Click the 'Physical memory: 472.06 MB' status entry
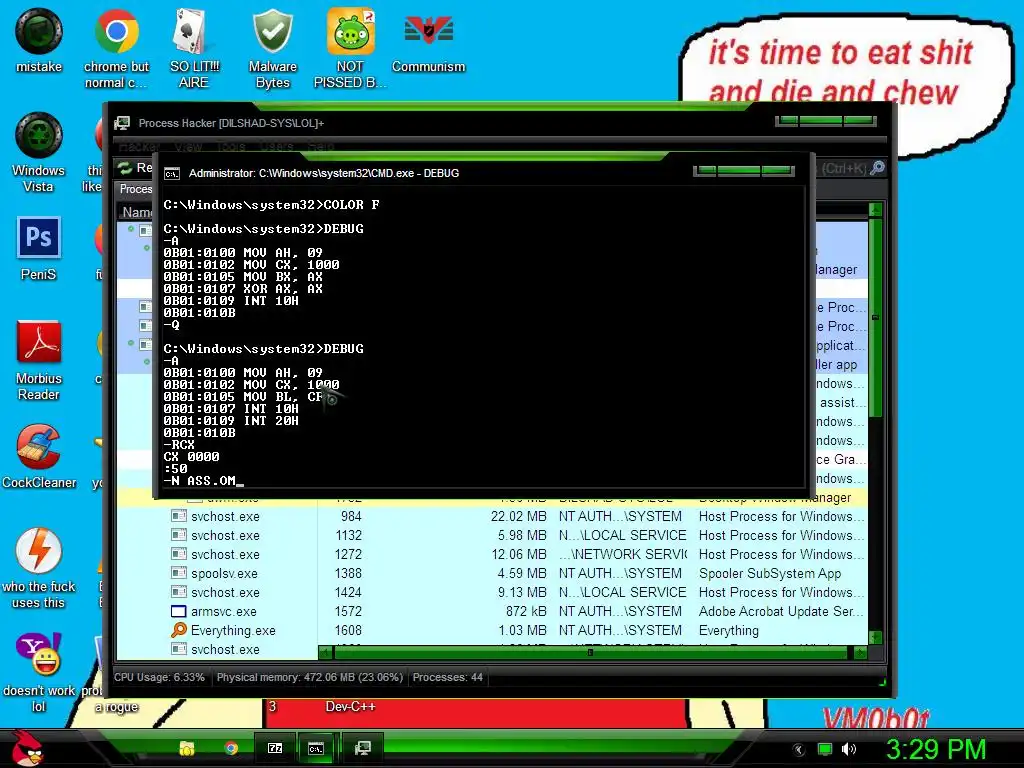Viewport: 1024px width, 768px height. 310,677
